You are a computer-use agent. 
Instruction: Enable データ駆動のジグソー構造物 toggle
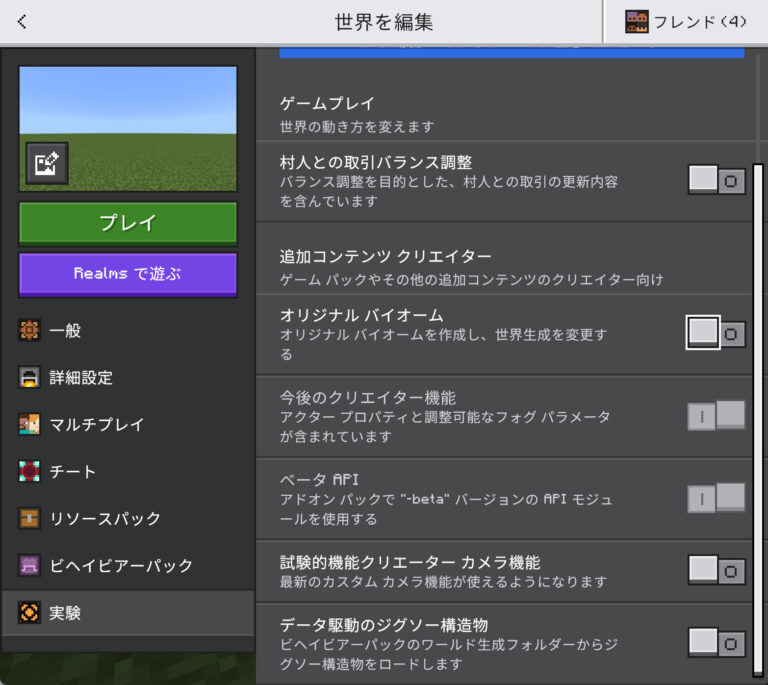[716, 642]
